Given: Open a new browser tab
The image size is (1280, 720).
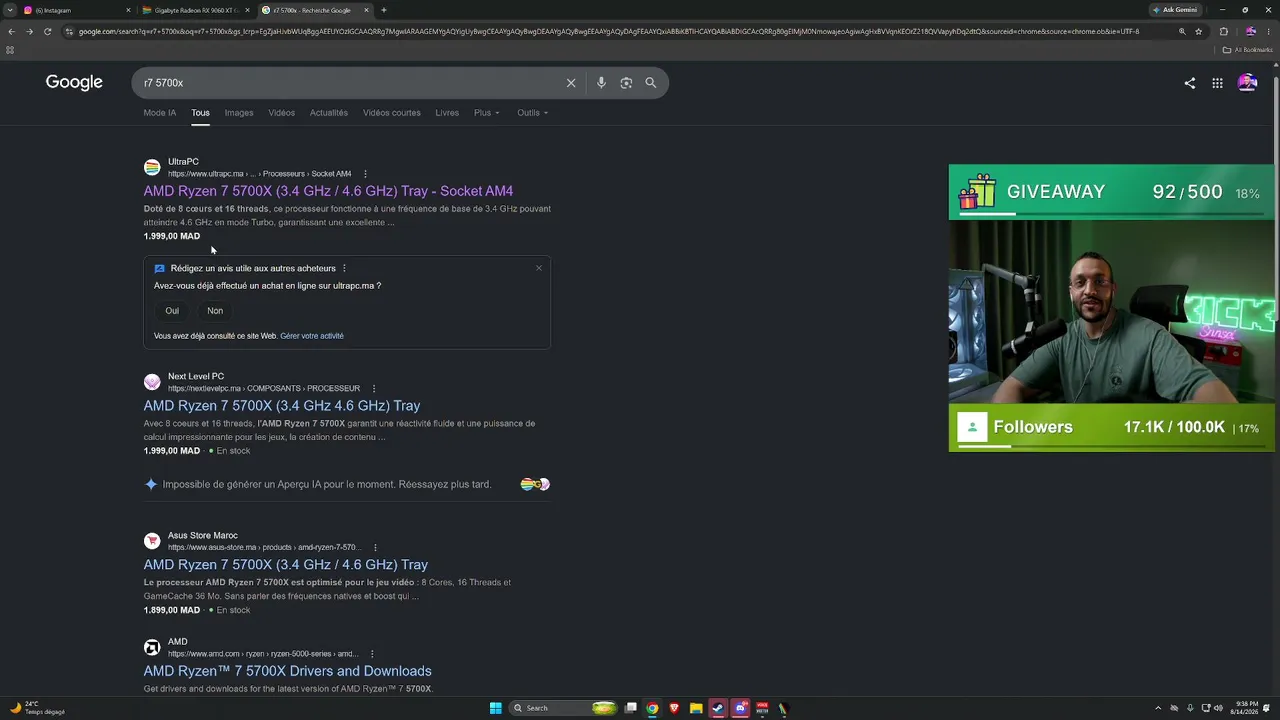Looking at the screenshot, I should tap(384, 10).
